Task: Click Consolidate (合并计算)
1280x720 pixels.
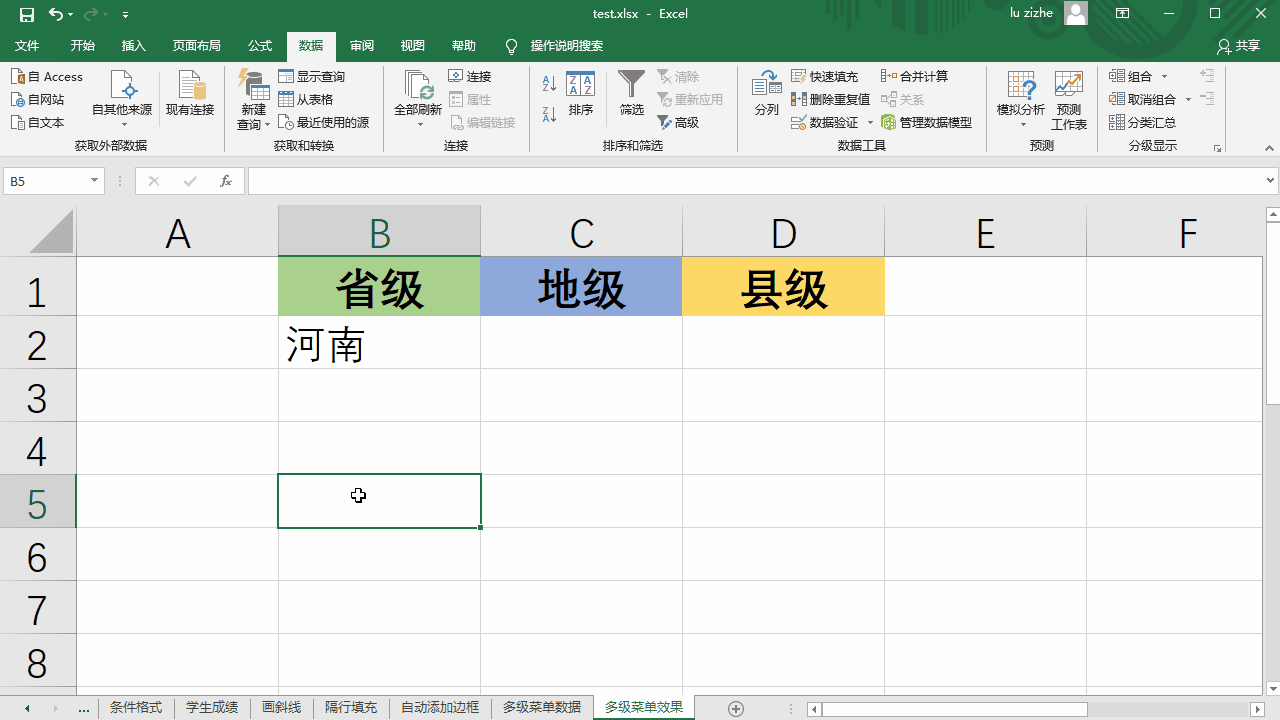Action: (x=915, y=76)
